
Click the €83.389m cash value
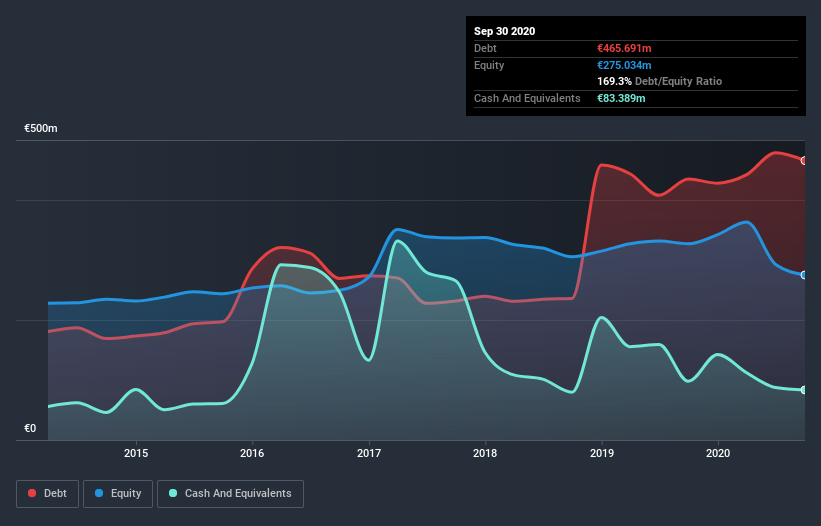click(621, 98)
